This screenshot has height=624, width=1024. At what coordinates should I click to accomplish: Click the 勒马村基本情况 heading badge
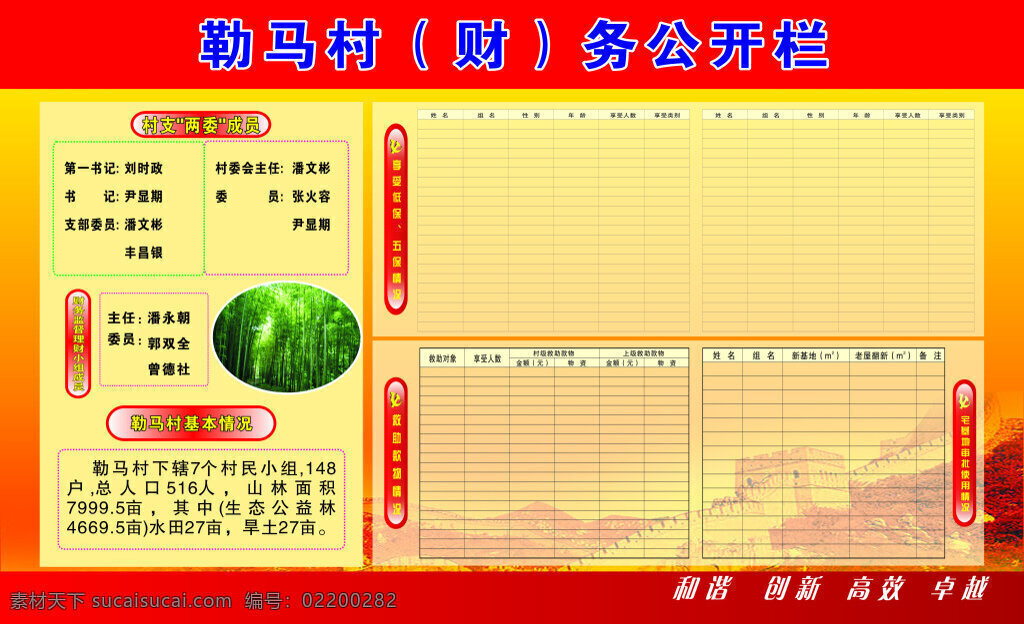191,423
